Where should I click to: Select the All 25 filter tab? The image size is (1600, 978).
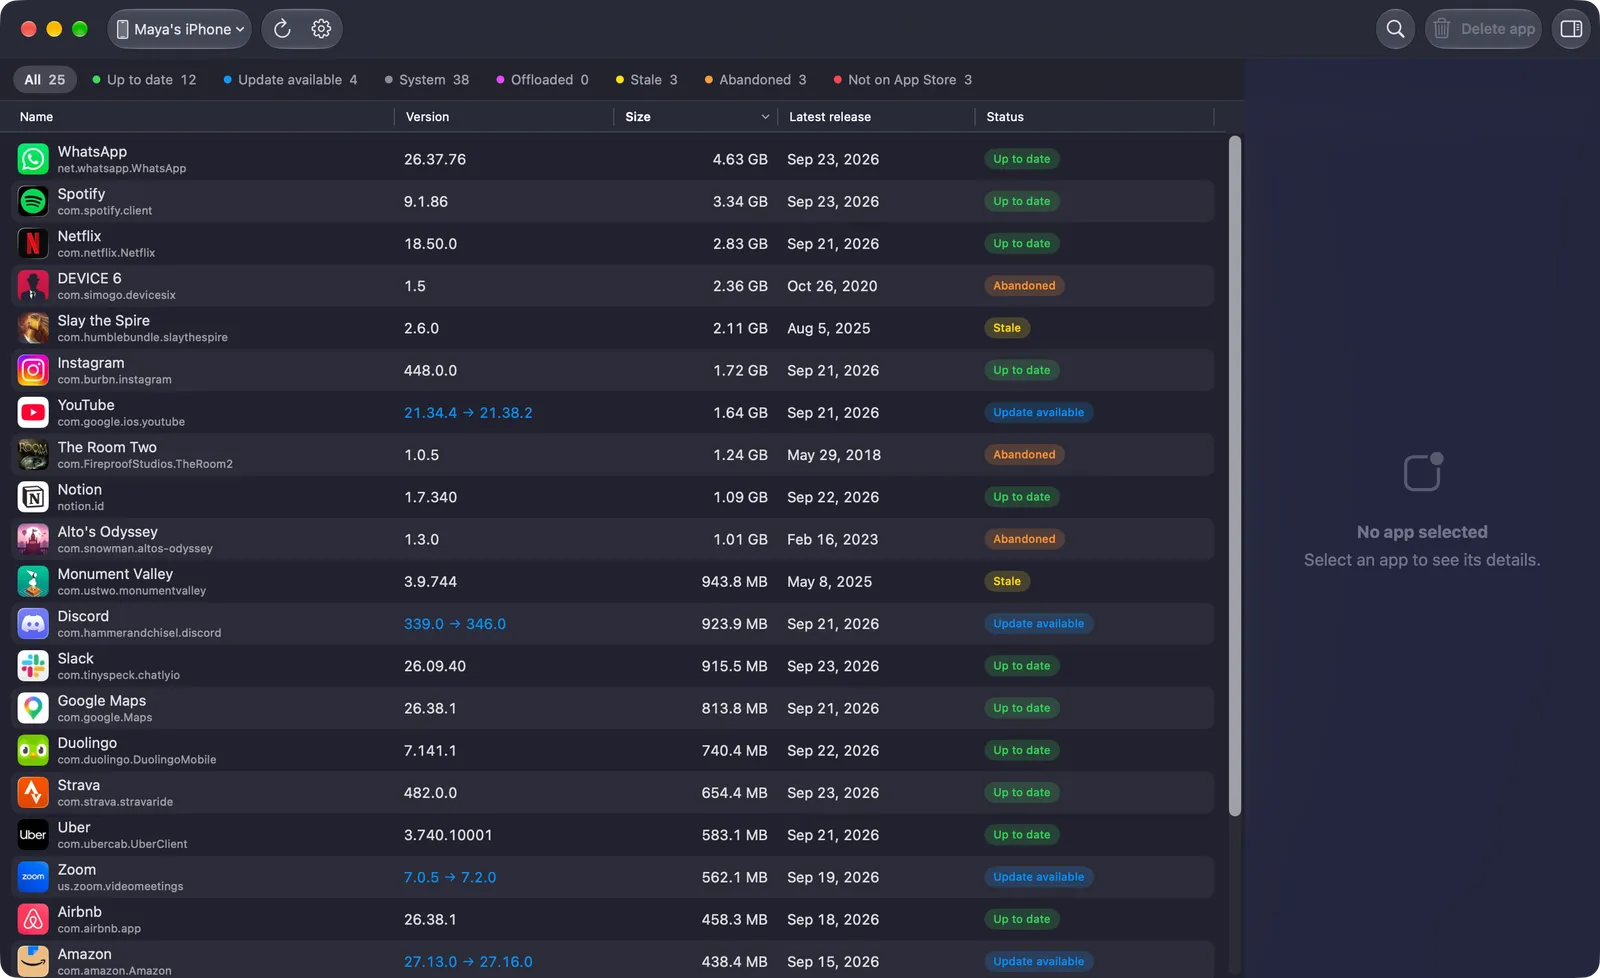tap(45, 80)
